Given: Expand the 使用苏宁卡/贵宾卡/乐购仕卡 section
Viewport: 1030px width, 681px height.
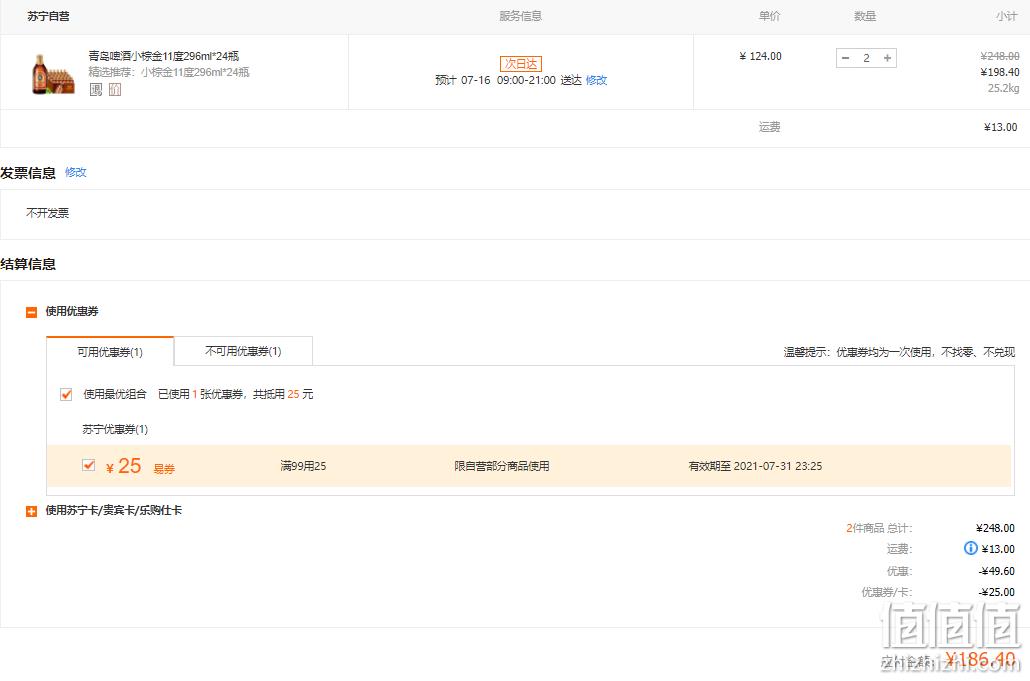Looking at the screenshot, I should tap(32, 511).
